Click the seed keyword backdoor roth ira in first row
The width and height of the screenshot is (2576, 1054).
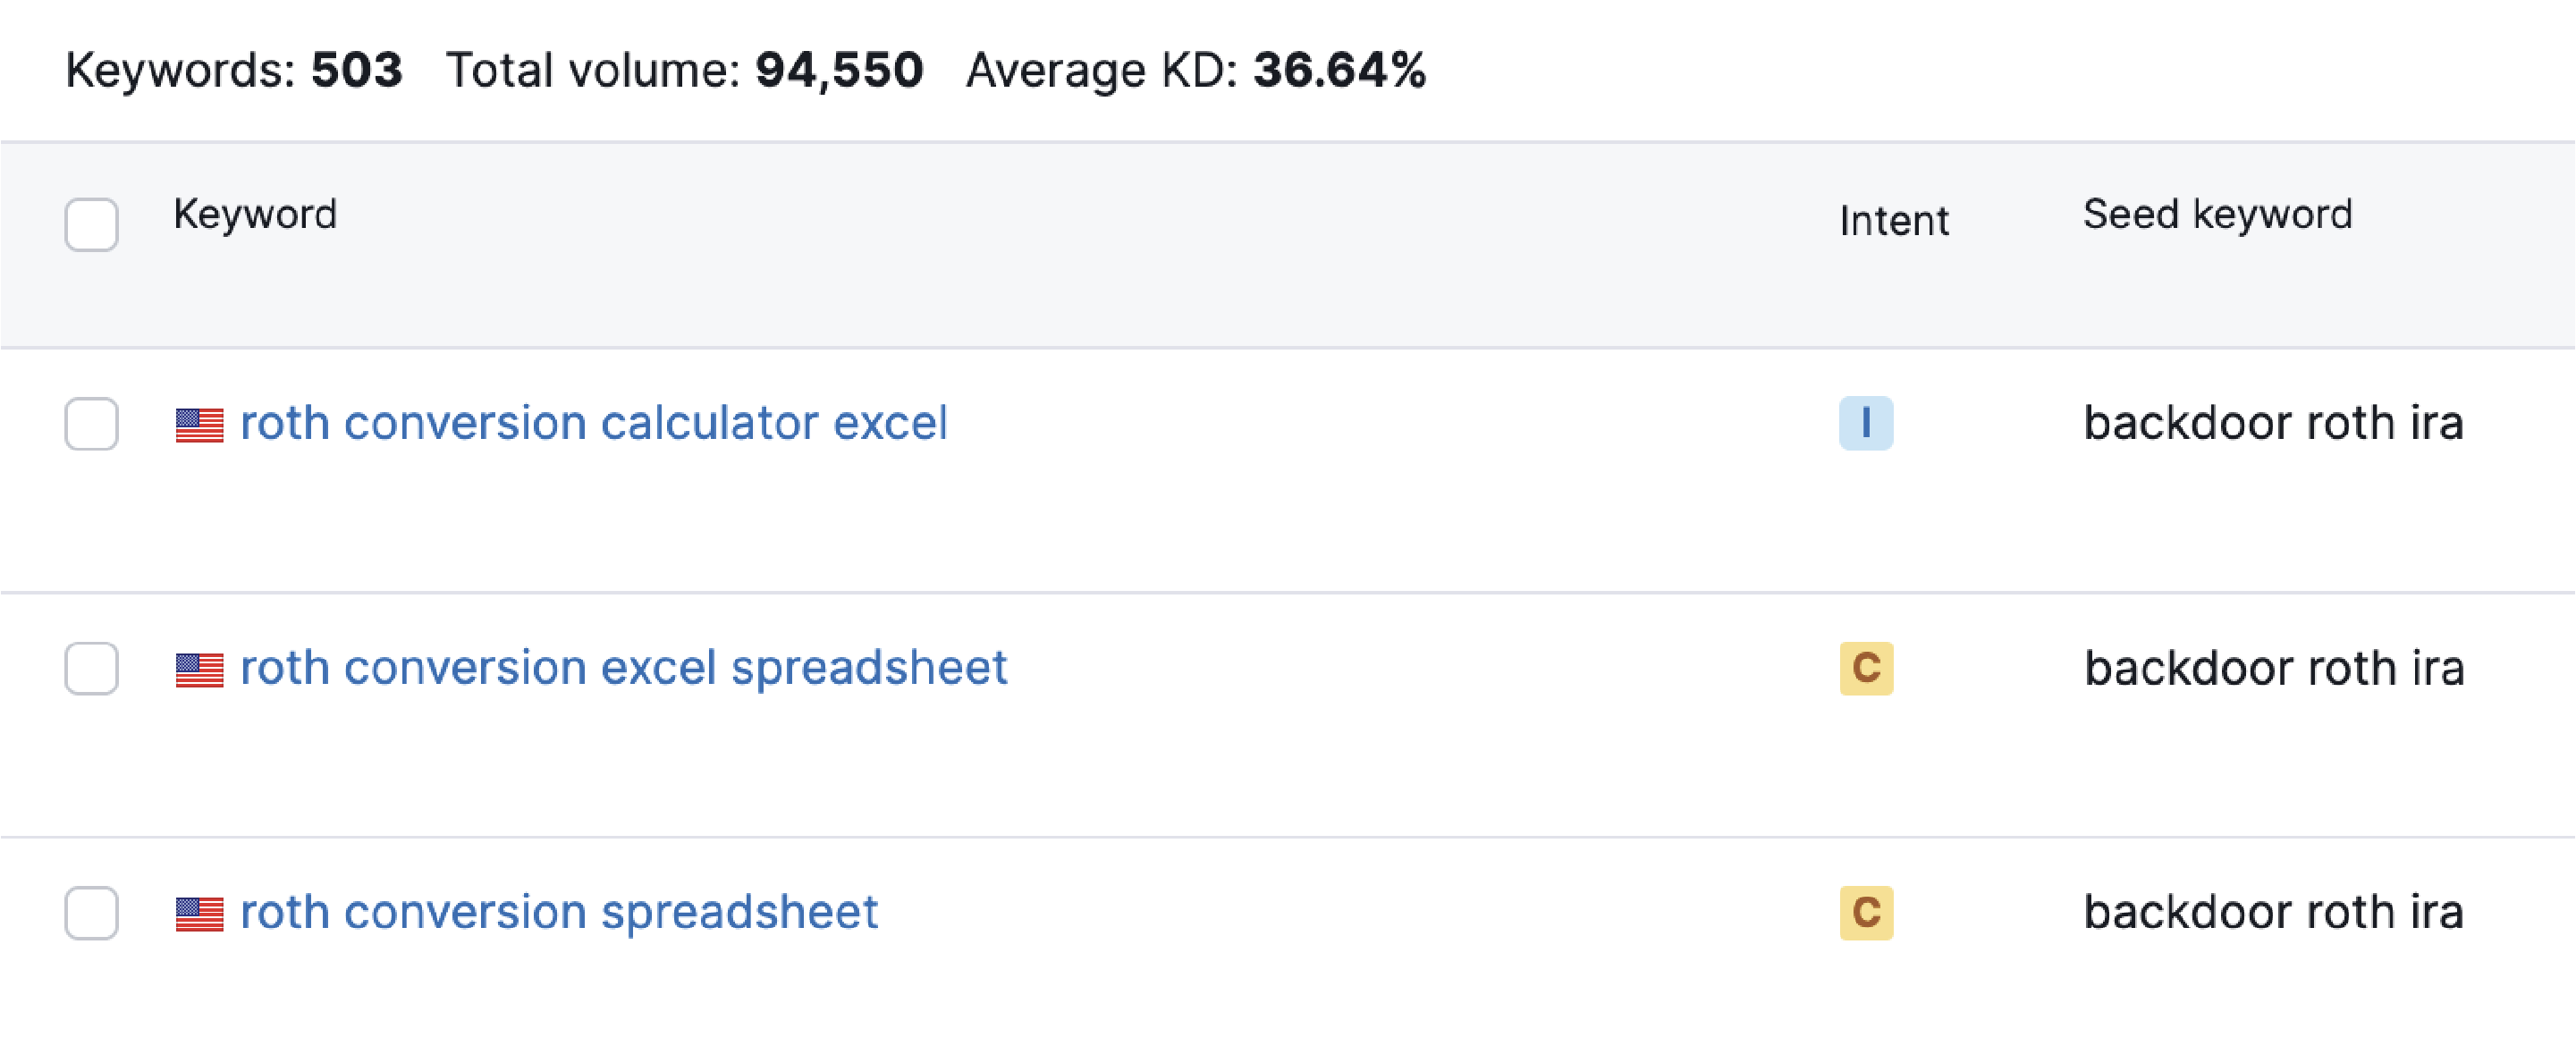(x=2273, y=423)
